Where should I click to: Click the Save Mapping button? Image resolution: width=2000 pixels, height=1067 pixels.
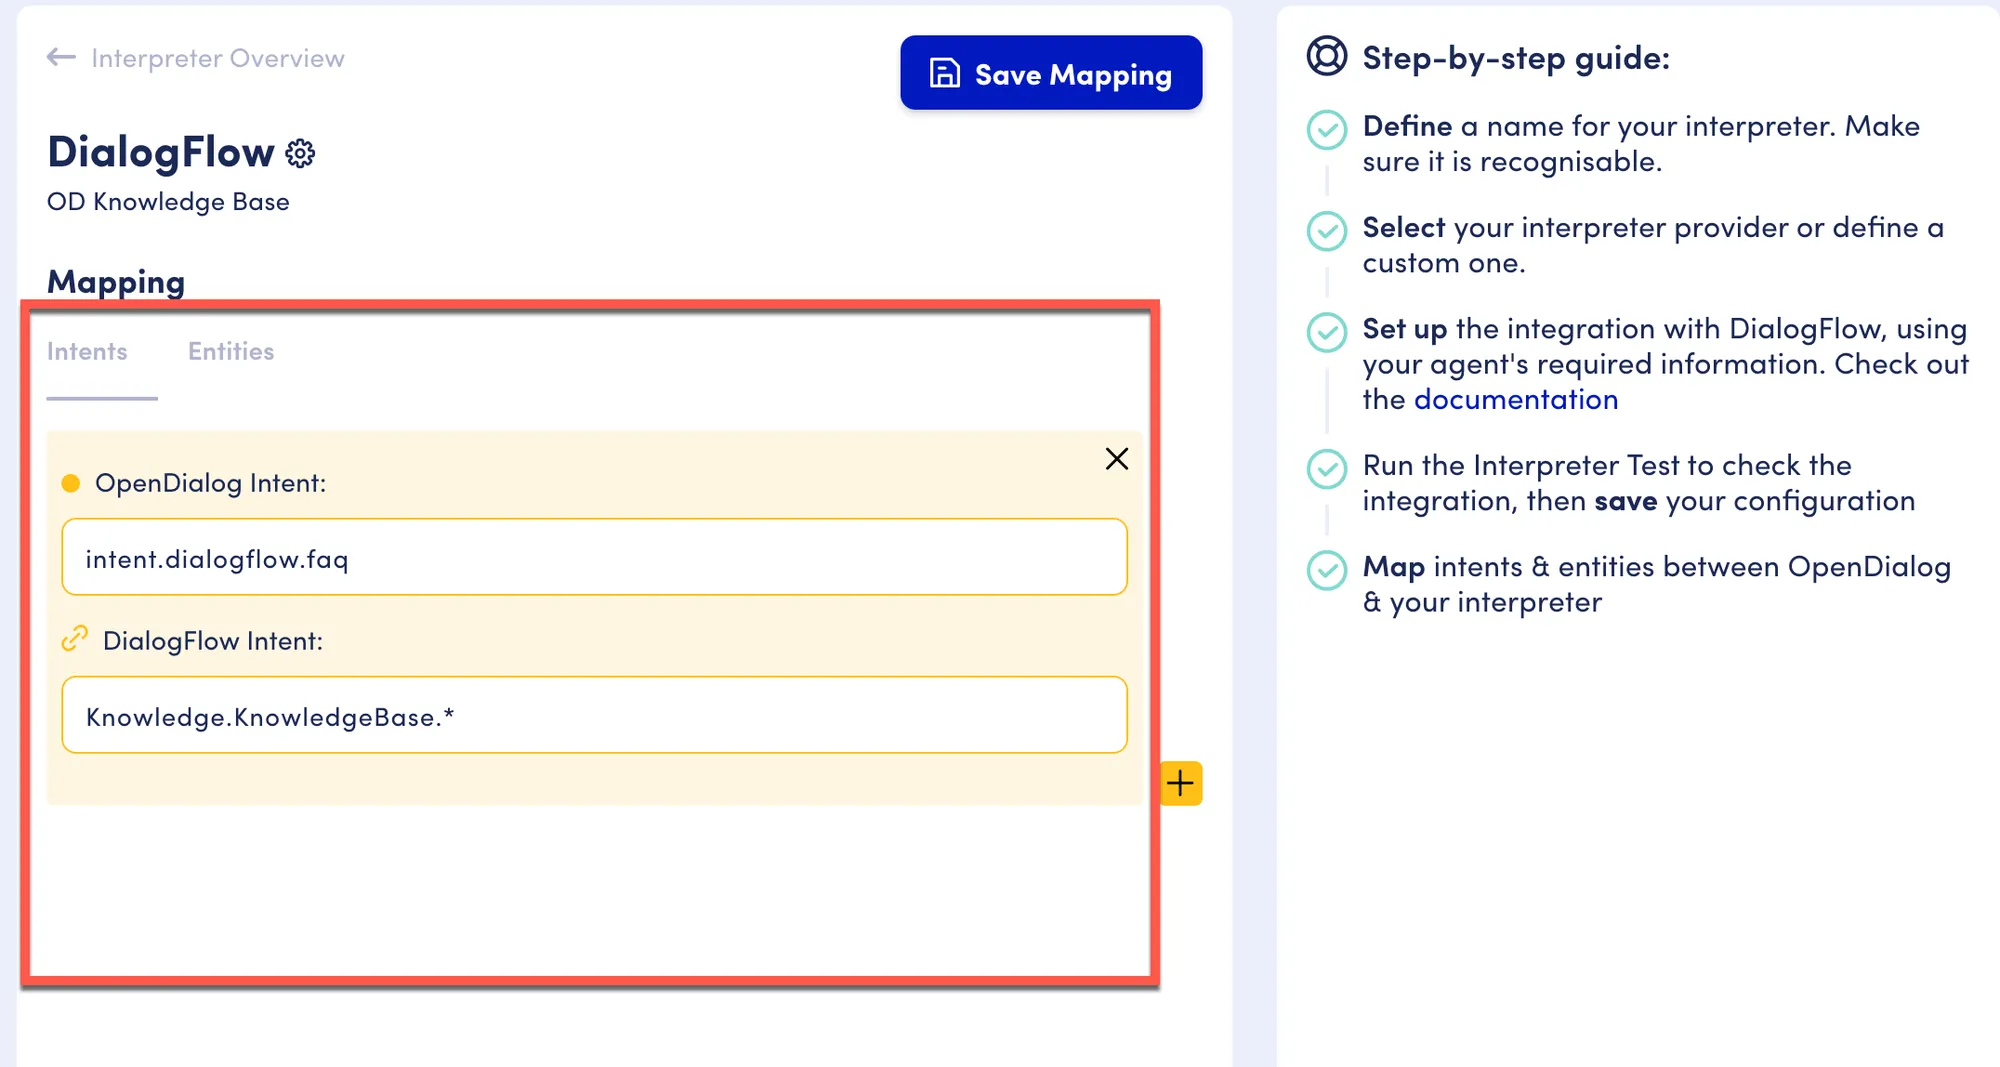(1051, 73)
